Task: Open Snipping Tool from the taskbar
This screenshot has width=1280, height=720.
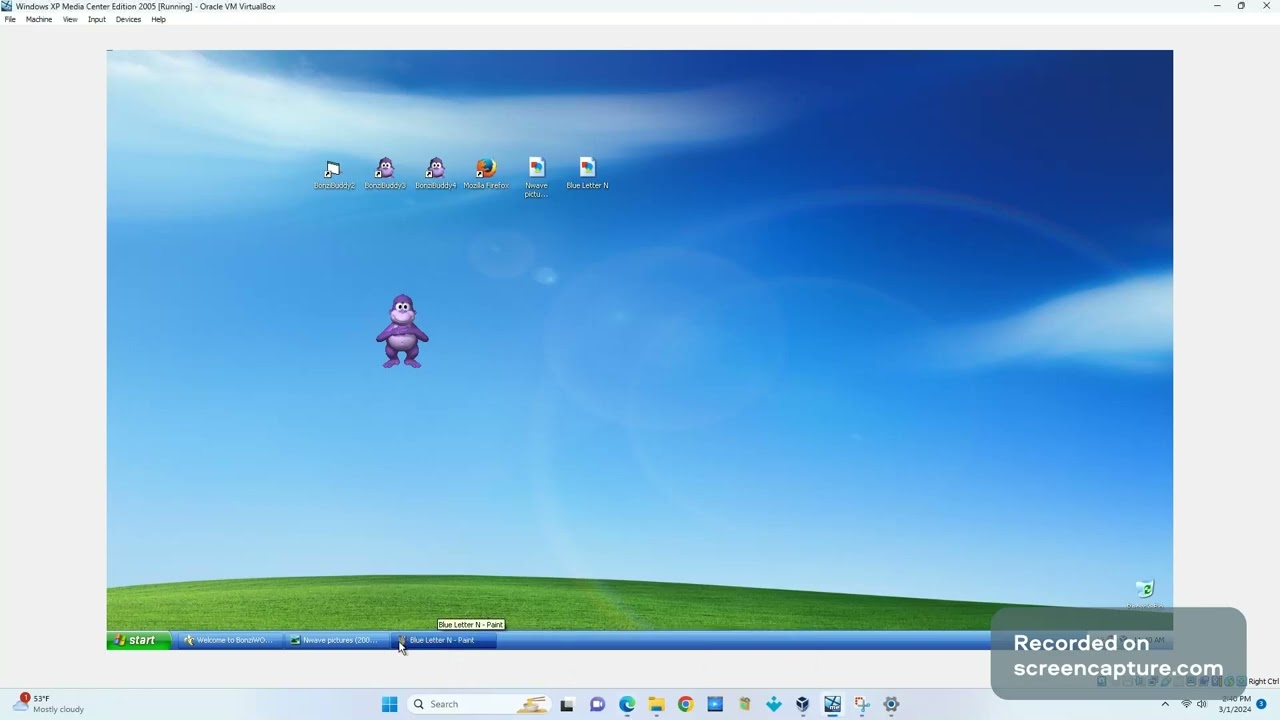Action: tap(862, 704)
